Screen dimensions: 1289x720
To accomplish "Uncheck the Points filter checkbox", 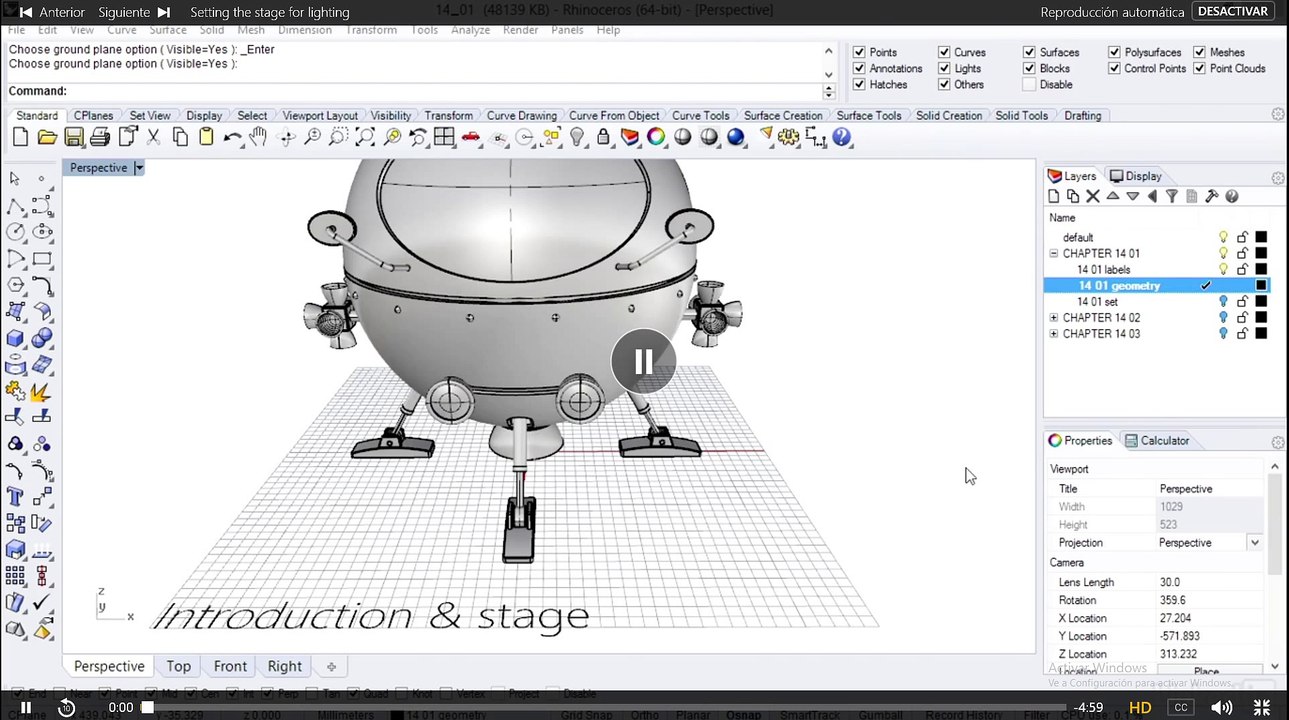I will point(859,52).
